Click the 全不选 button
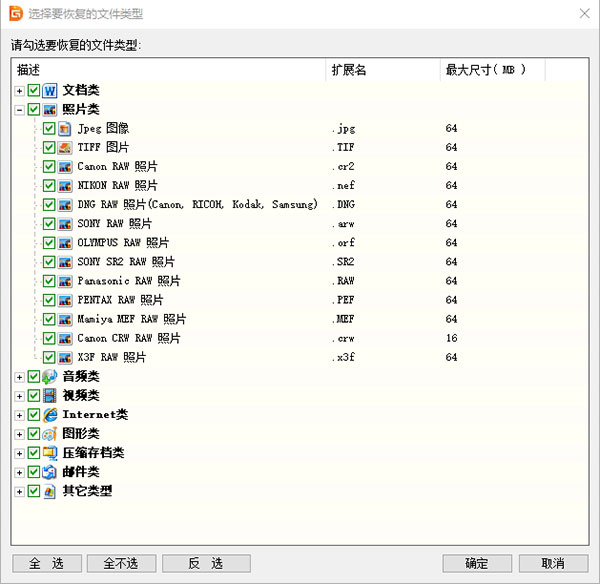Screen dimensions: 600x584 pyautogui.click(x=121, y=563)
